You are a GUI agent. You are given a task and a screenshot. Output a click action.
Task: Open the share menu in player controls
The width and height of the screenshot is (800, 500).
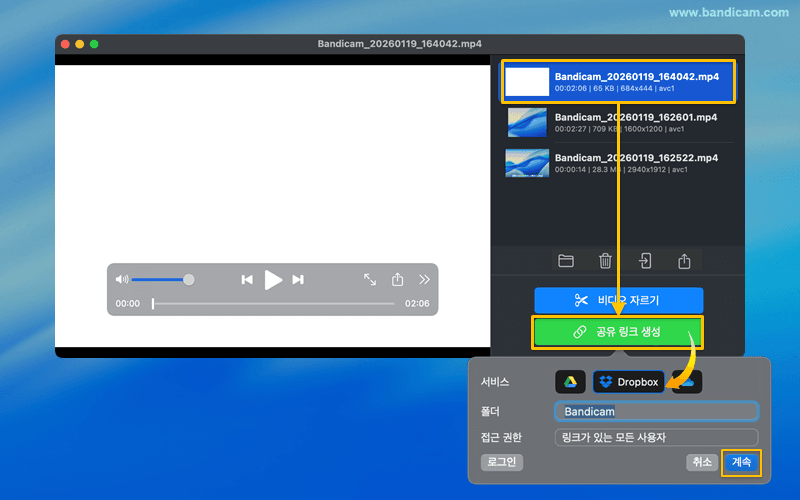[398, 280]
